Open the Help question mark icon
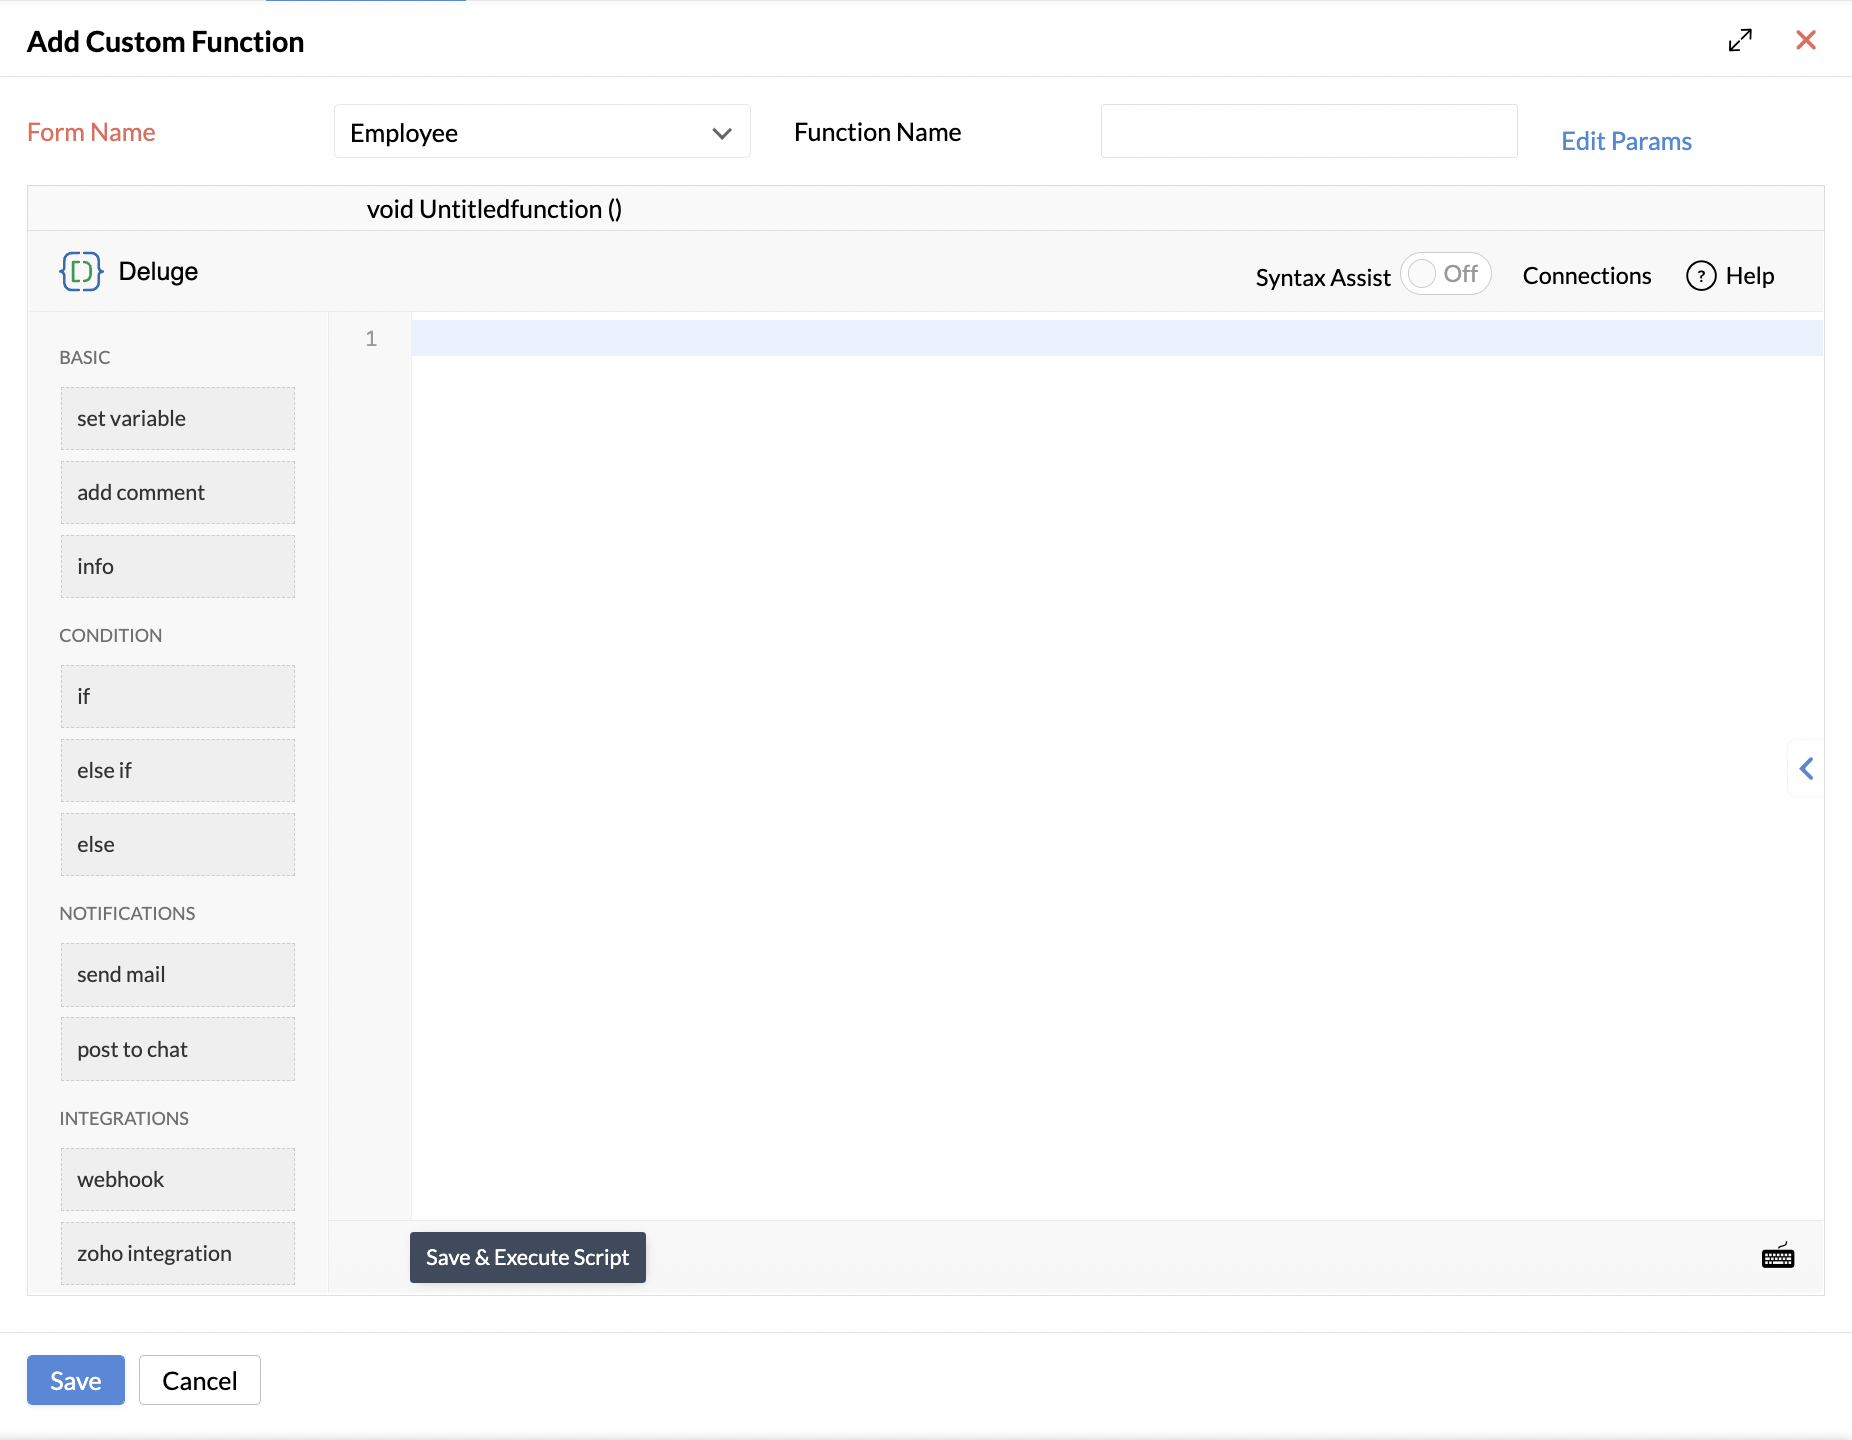Viewport: 1852px width, 1440px height. (1700, 276)
